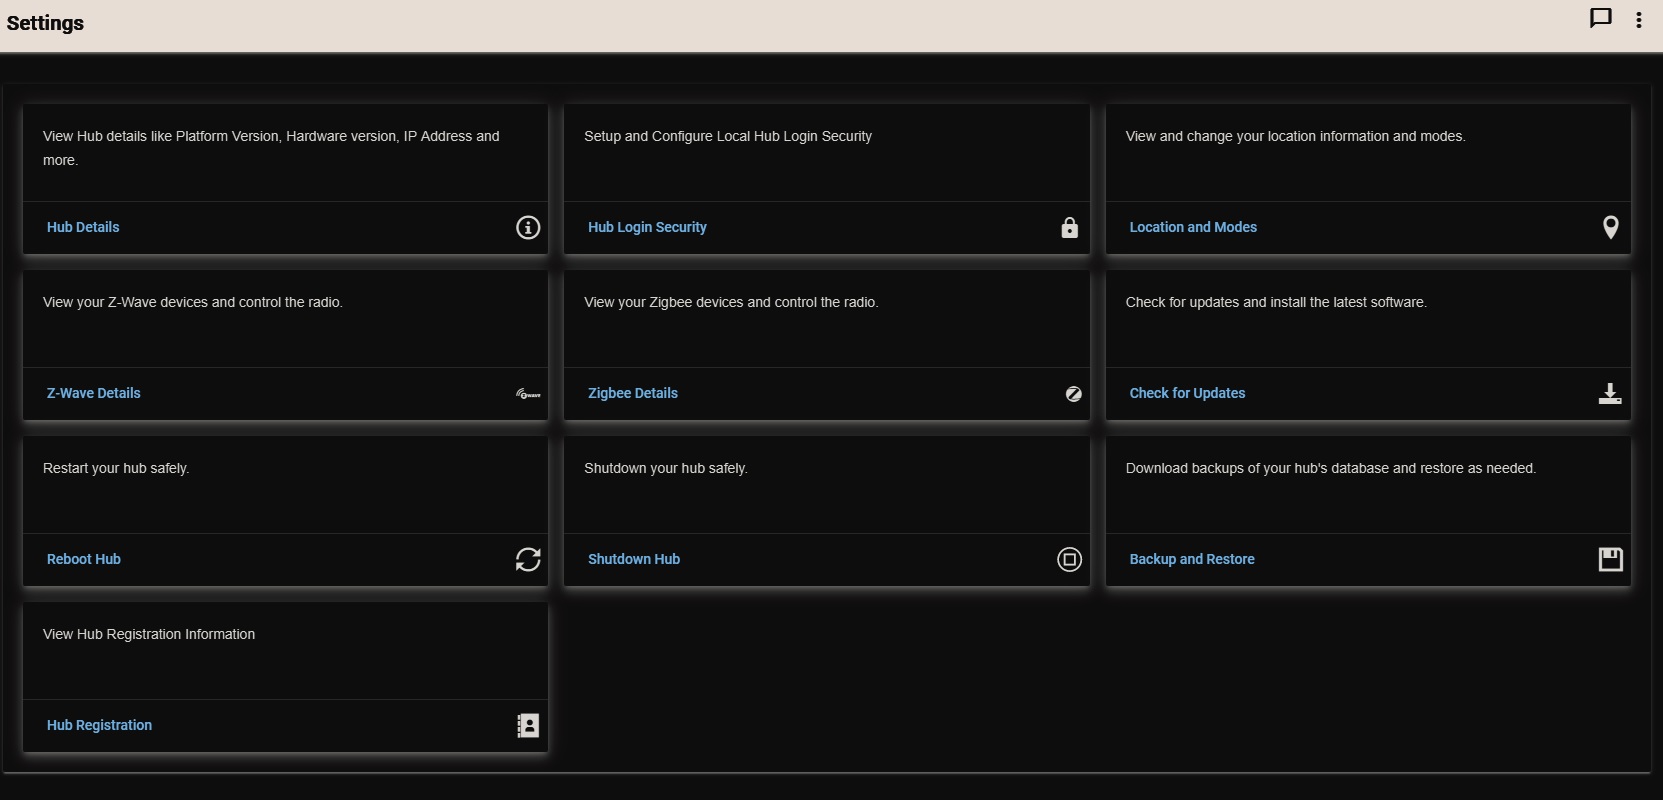Click text 'View your Z-Wave devices and control the radio'
1663x800 pixels.
point(191,302)
